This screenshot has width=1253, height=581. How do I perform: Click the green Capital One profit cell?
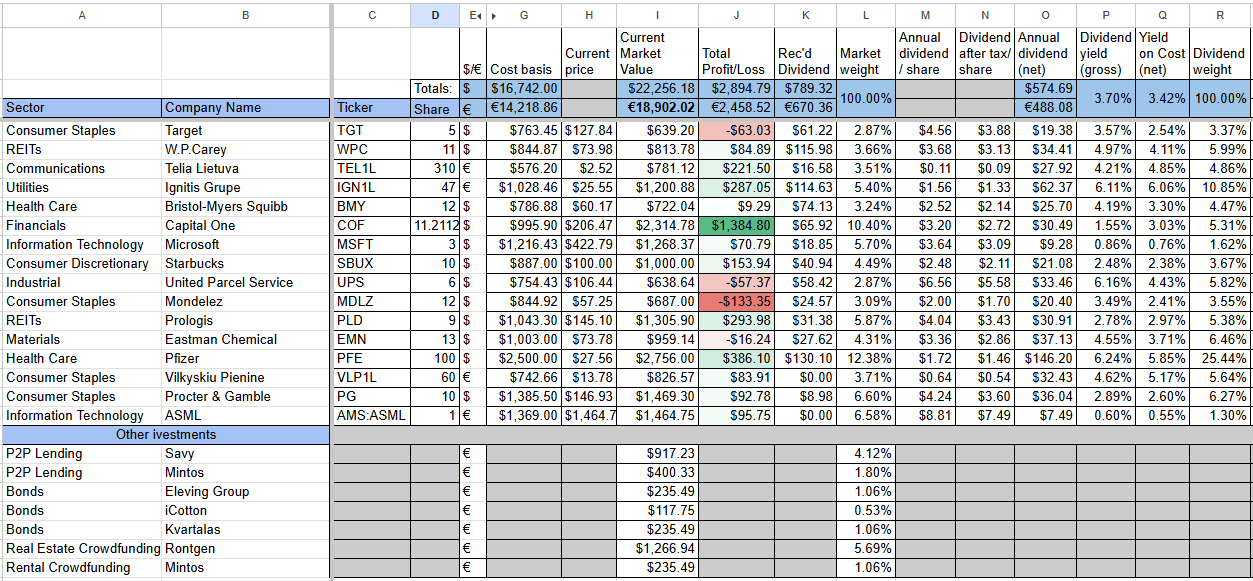(736, 226)
